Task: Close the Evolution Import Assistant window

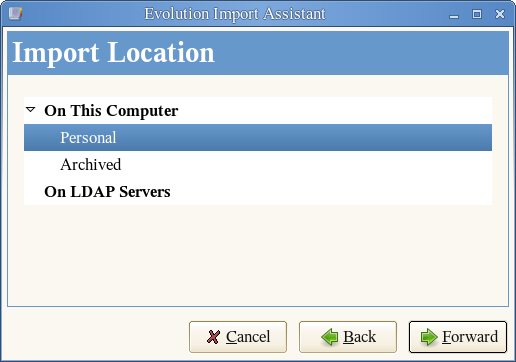Action: pos(500,14)
